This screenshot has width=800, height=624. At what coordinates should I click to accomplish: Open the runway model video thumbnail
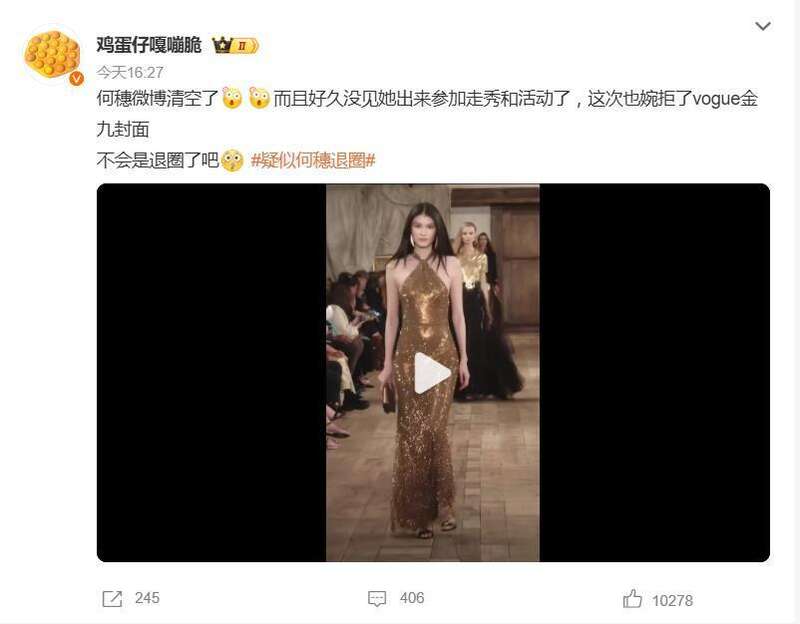click(x=433, y=373)
